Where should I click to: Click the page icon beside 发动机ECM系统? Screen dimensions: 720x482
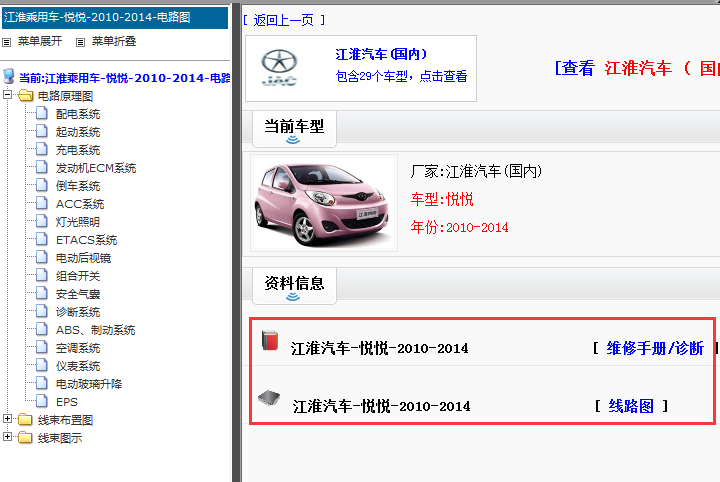[x=42, y=167]
